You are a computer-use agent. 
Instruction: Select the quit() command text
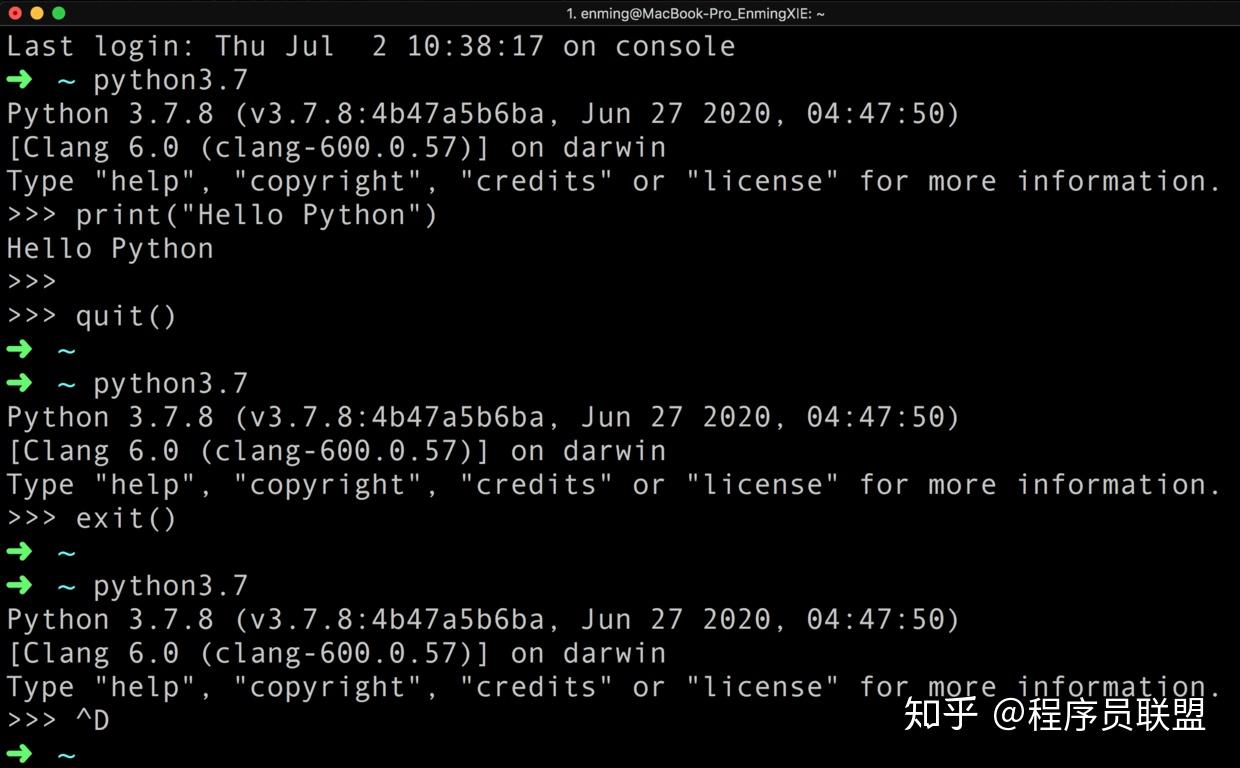click(126, 315)
